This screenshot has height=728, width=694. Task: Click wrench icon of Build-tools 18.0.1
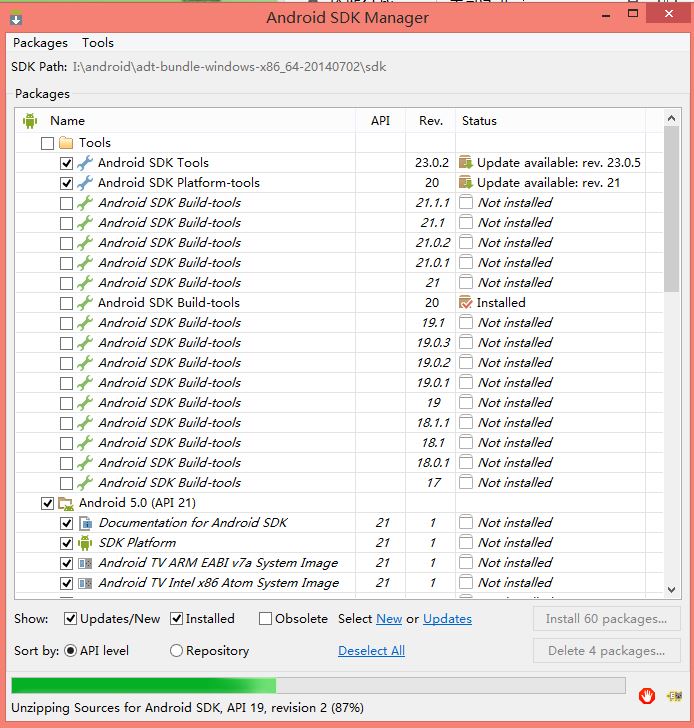[x=84, y=463]
